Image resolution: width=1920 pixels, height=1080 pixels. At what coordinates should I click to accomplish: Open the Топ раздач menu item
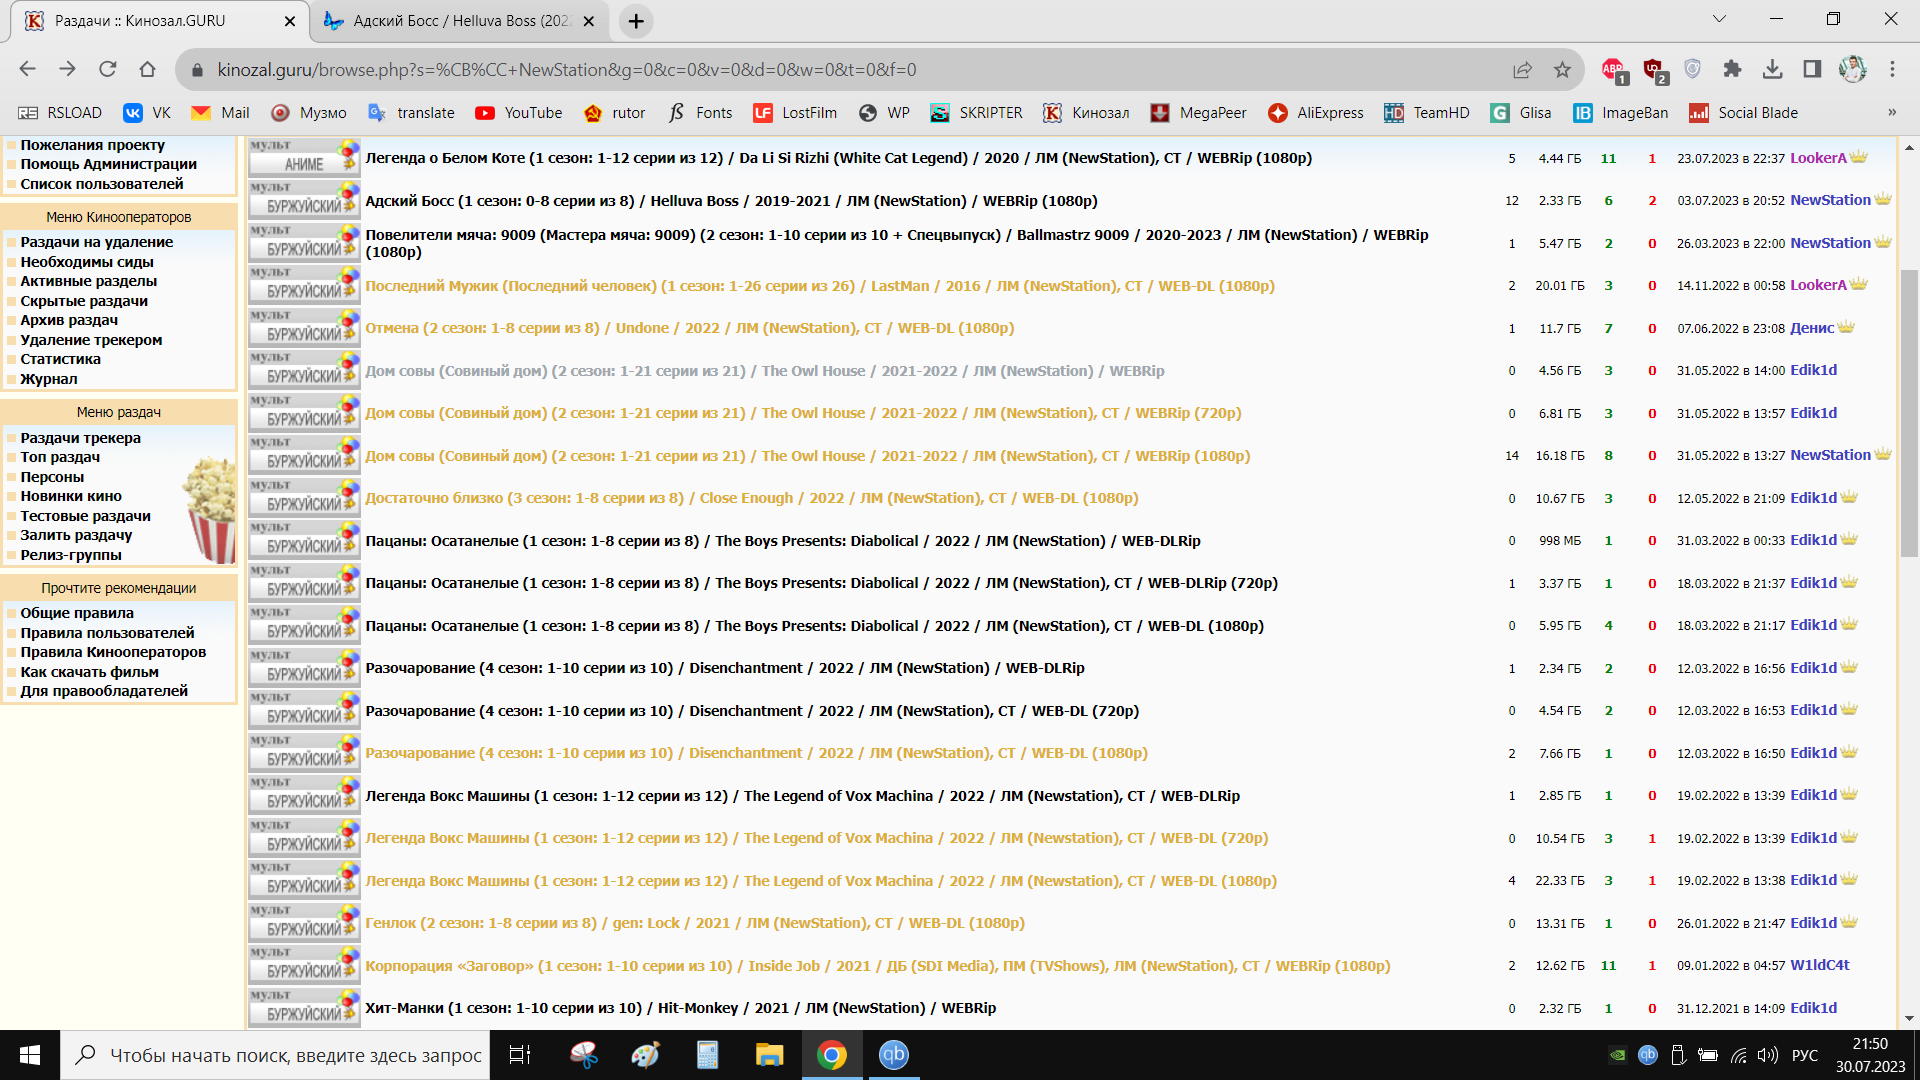pos(60,457)
